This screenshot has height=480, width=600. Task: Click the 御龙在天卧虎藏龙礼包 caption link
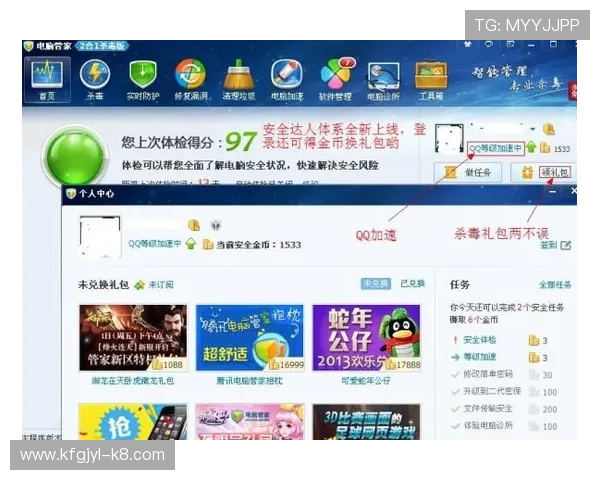pyautogui.click(x=133, y=381)
